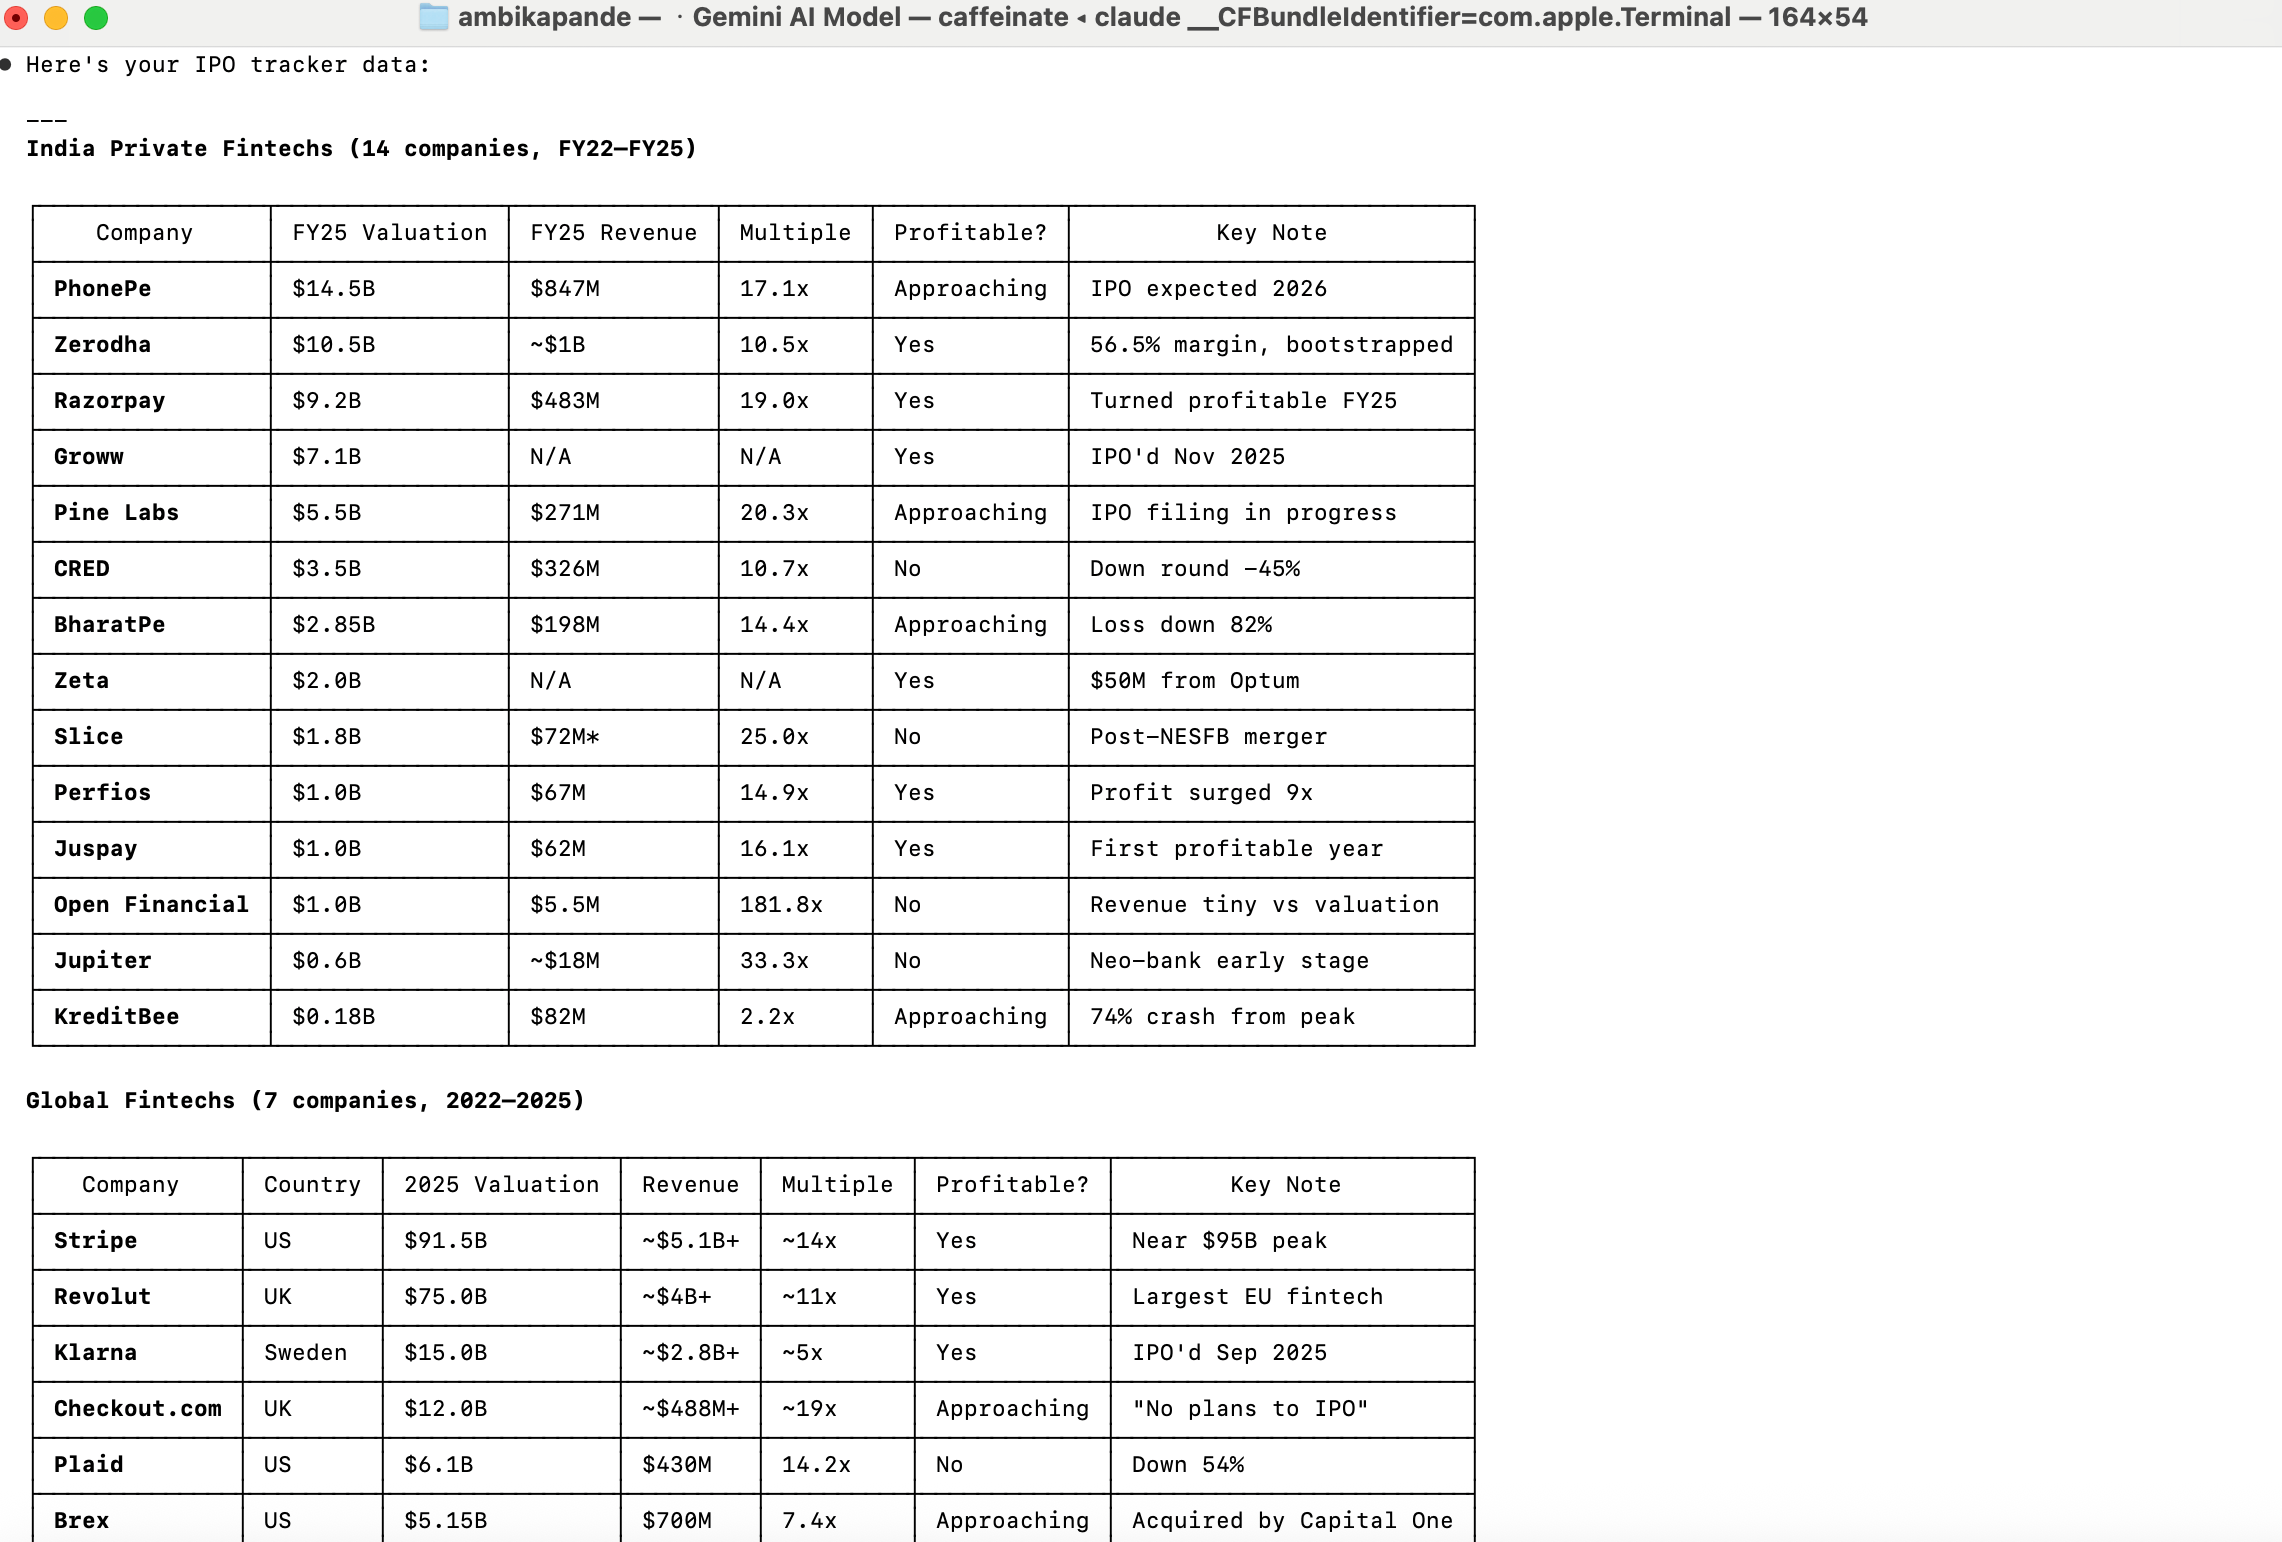Click the Global Fintechs heading
Screen dimensions: 2282x1542
pyautogui.click(x=305, y=1101)
